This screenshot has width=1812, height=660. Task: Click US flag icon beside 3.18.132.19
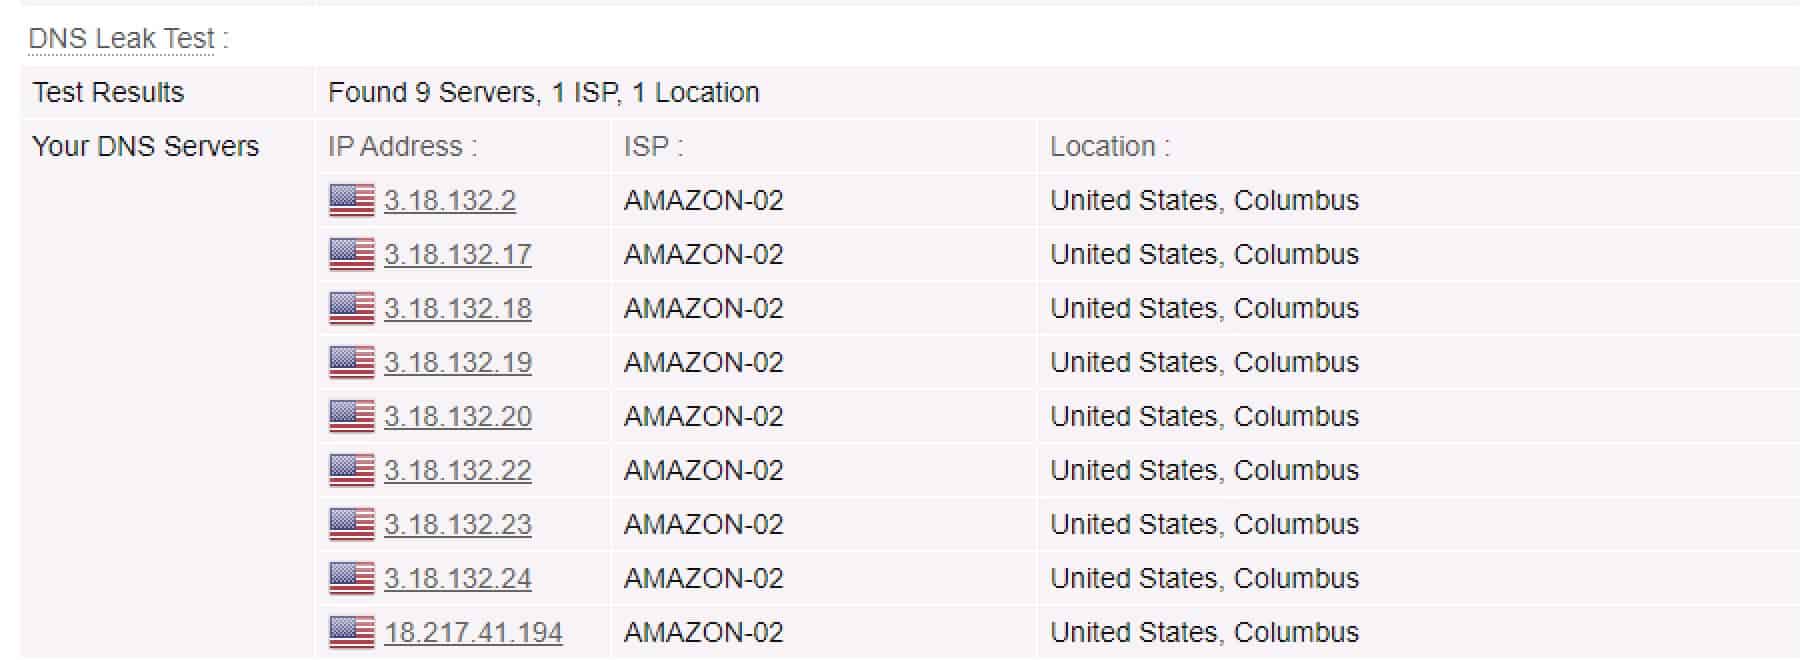352,362
